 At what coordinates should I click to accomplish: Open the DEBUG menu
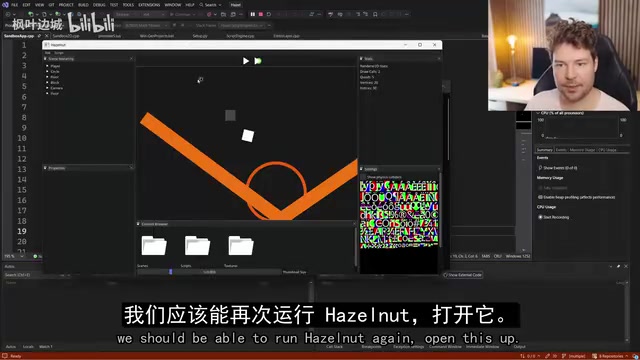(99, 5)
